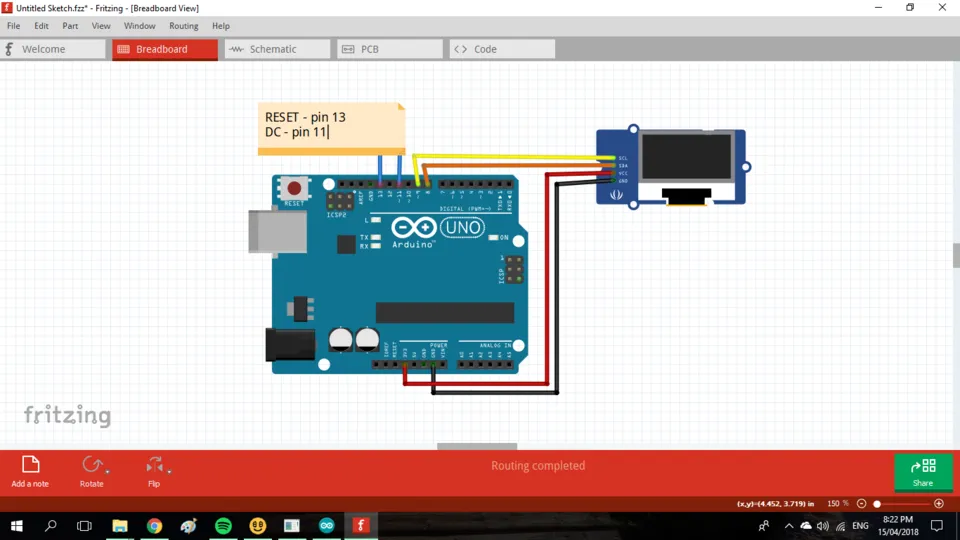Click the horizontal canvas scrollbar

point(477,446)
